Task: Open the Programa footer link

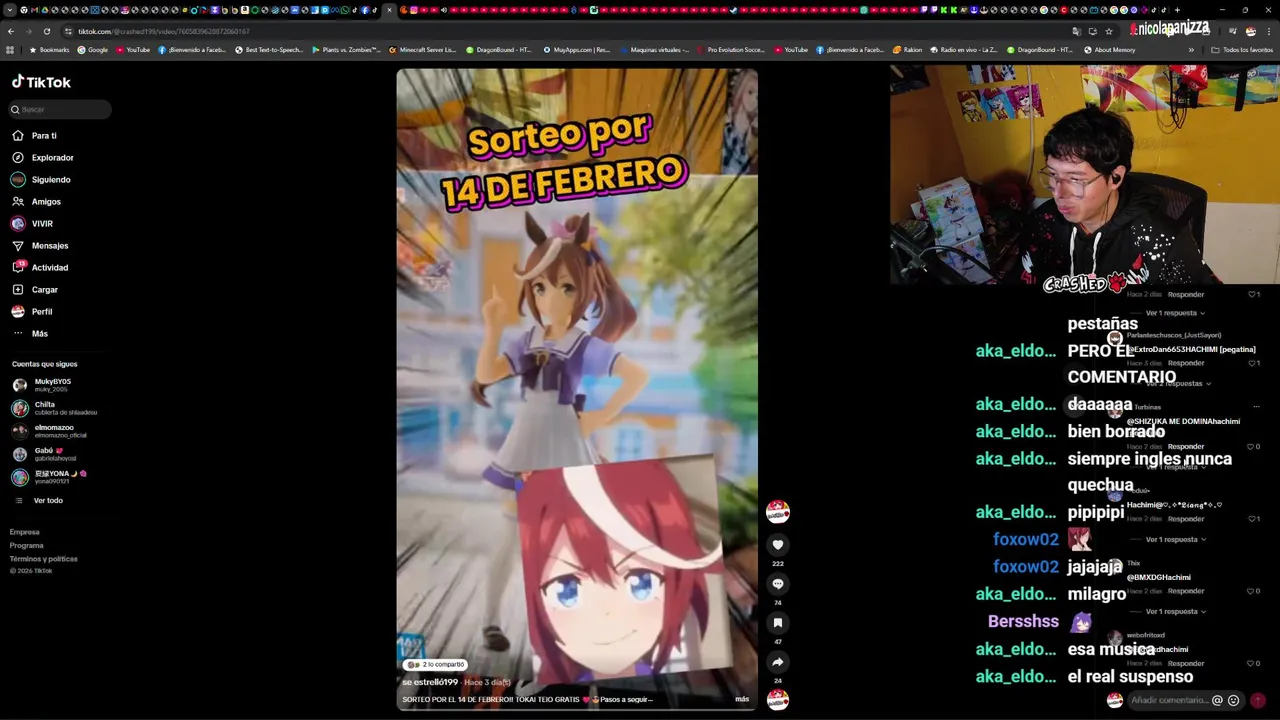Action: pos(27,545)
